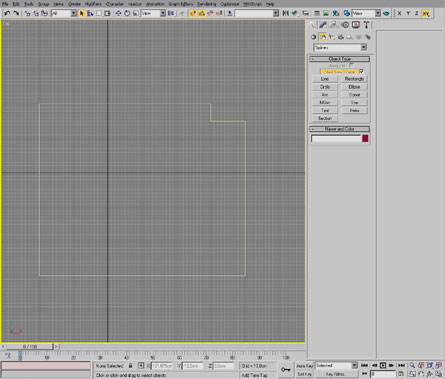Click the Line spline button

pos(325,79)
